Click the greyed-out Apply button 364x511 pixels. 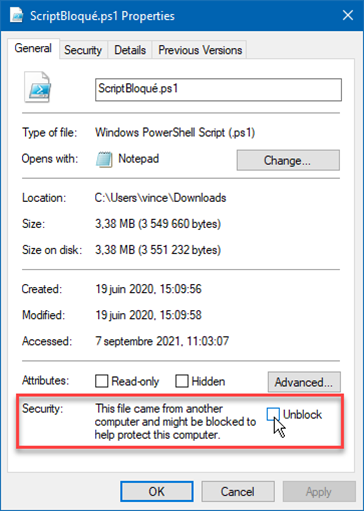tap(319, 491)
